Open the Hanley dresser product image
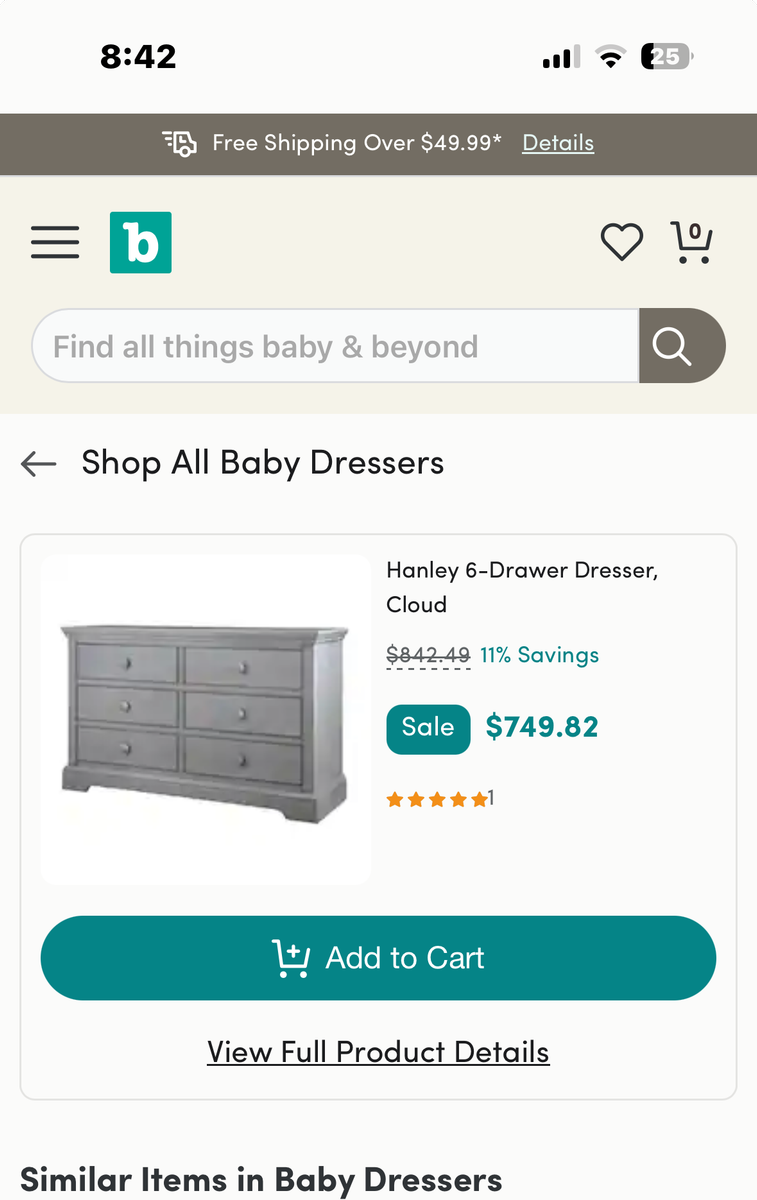The width and height of the screenshot is (757, 1200). tap(206, 720)
